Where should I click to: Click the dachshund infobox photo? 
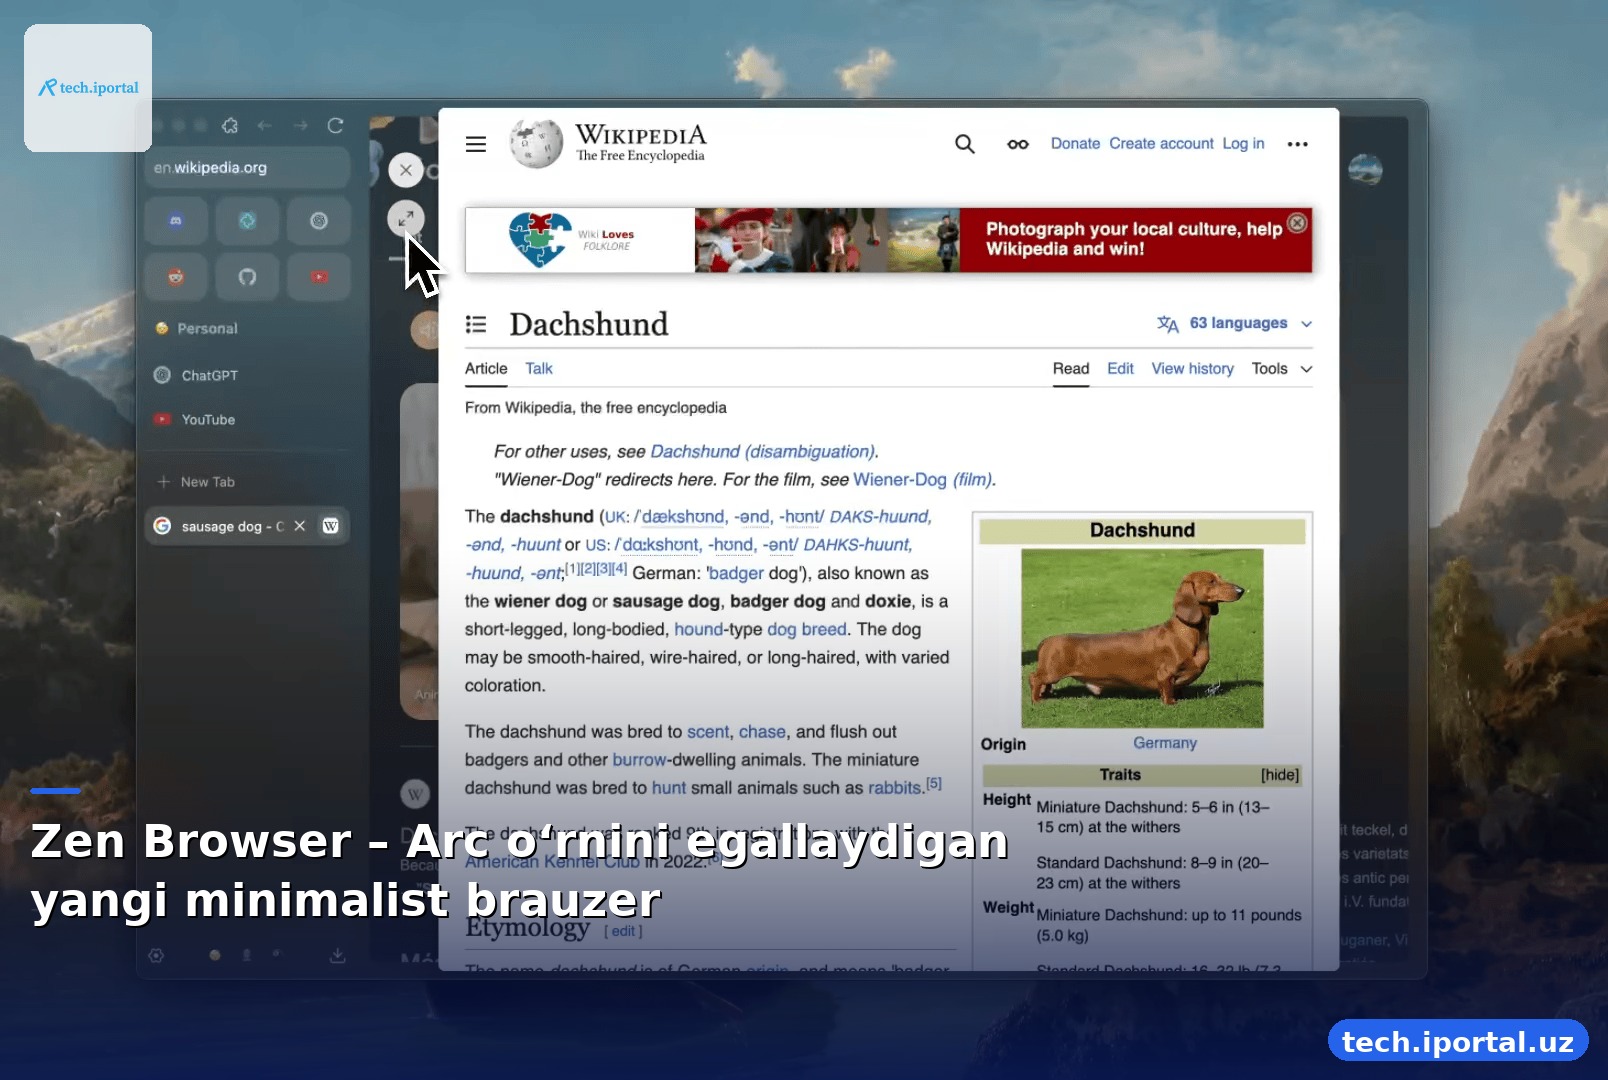click(x=1142, y=638)
